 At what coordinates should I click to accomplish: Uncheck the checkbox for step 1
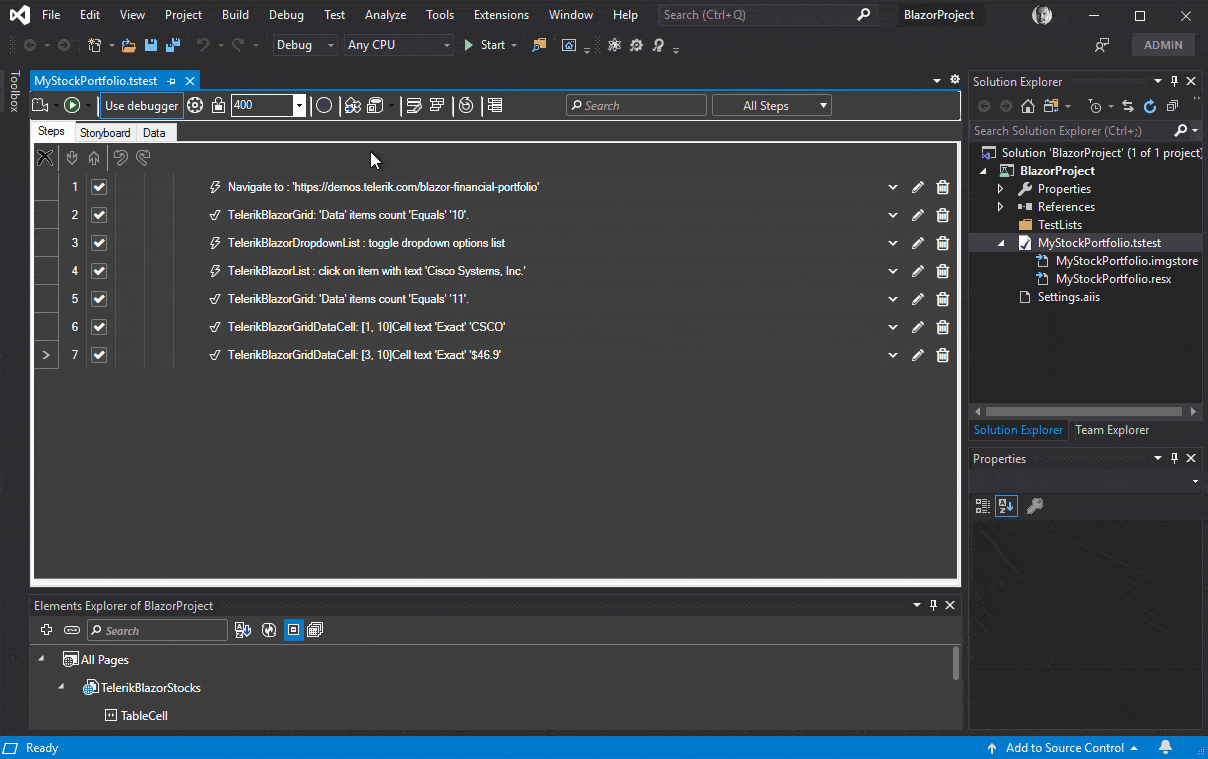coord(99,187)
